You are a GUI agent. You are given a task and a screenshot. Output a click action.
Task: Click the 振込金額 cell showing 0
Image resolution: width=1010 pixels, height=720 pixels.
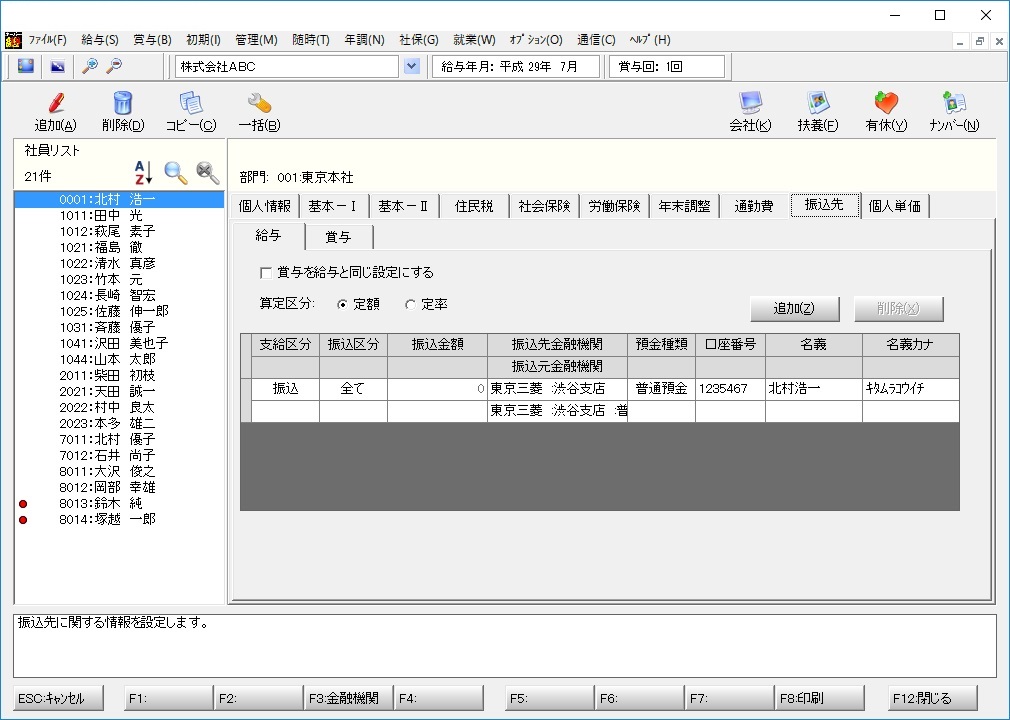tap(437, 389)
